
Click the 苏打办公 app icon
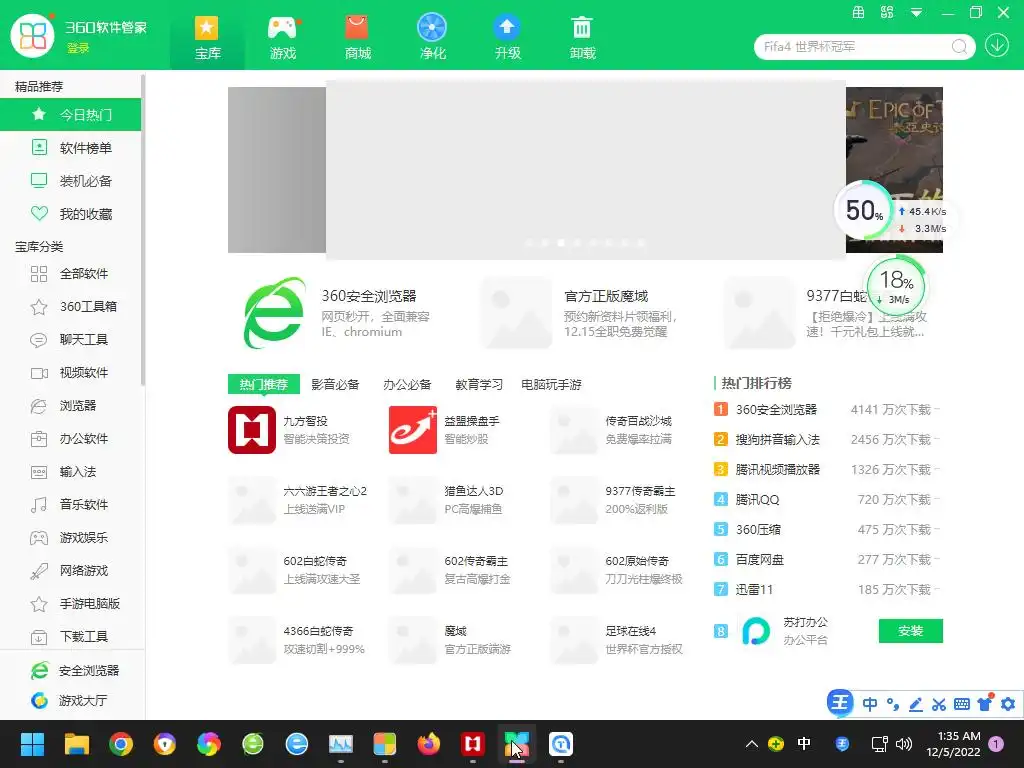point(756,631)
